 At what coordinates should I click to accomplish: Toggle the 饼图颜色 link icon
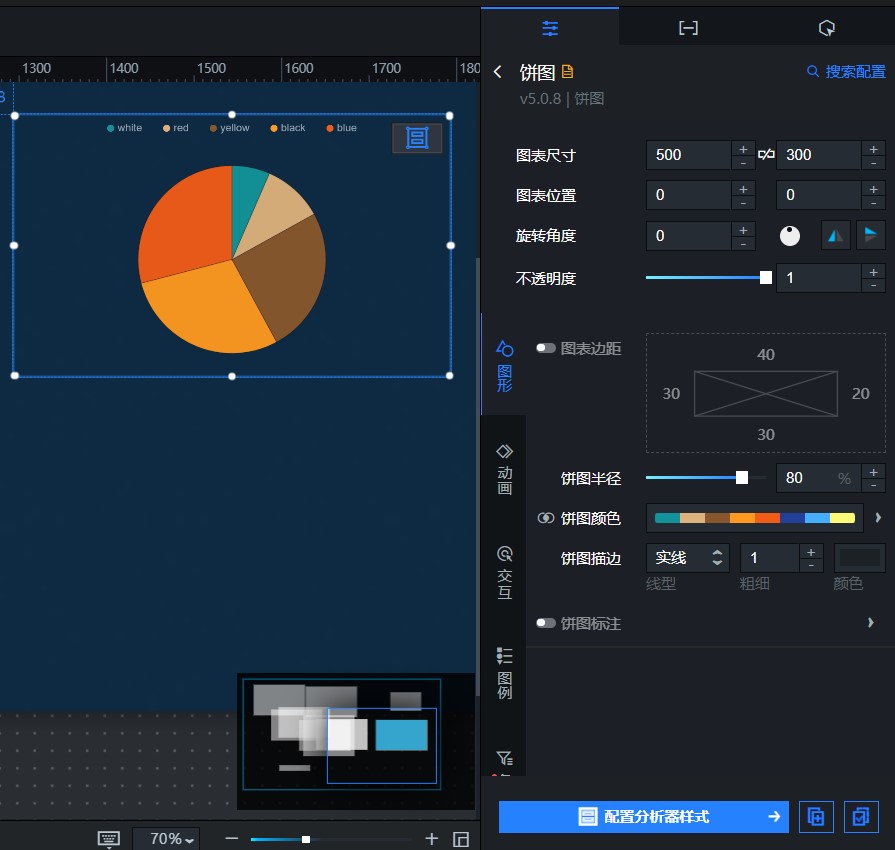click(x=546, y=518)
